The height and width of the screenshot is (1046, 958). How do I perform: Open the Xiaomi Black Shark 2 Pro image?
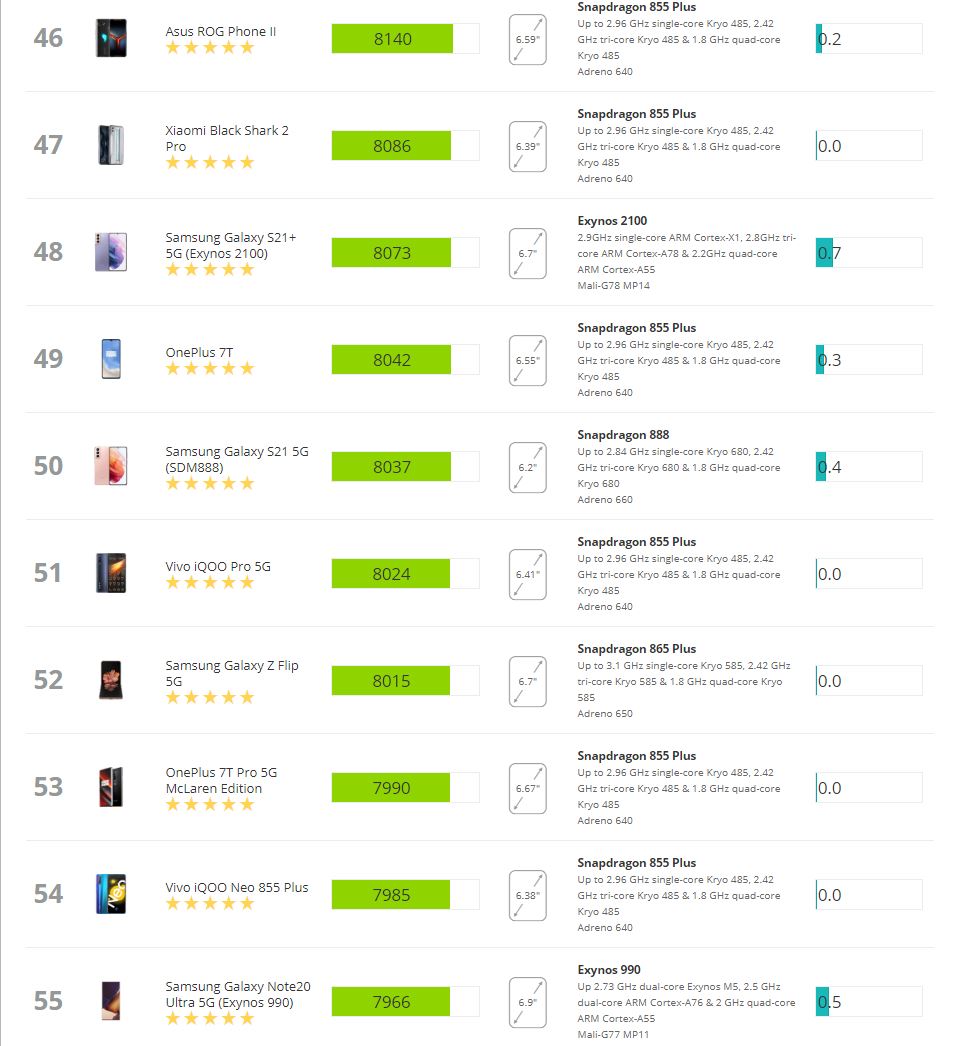[x=111, y=145]
